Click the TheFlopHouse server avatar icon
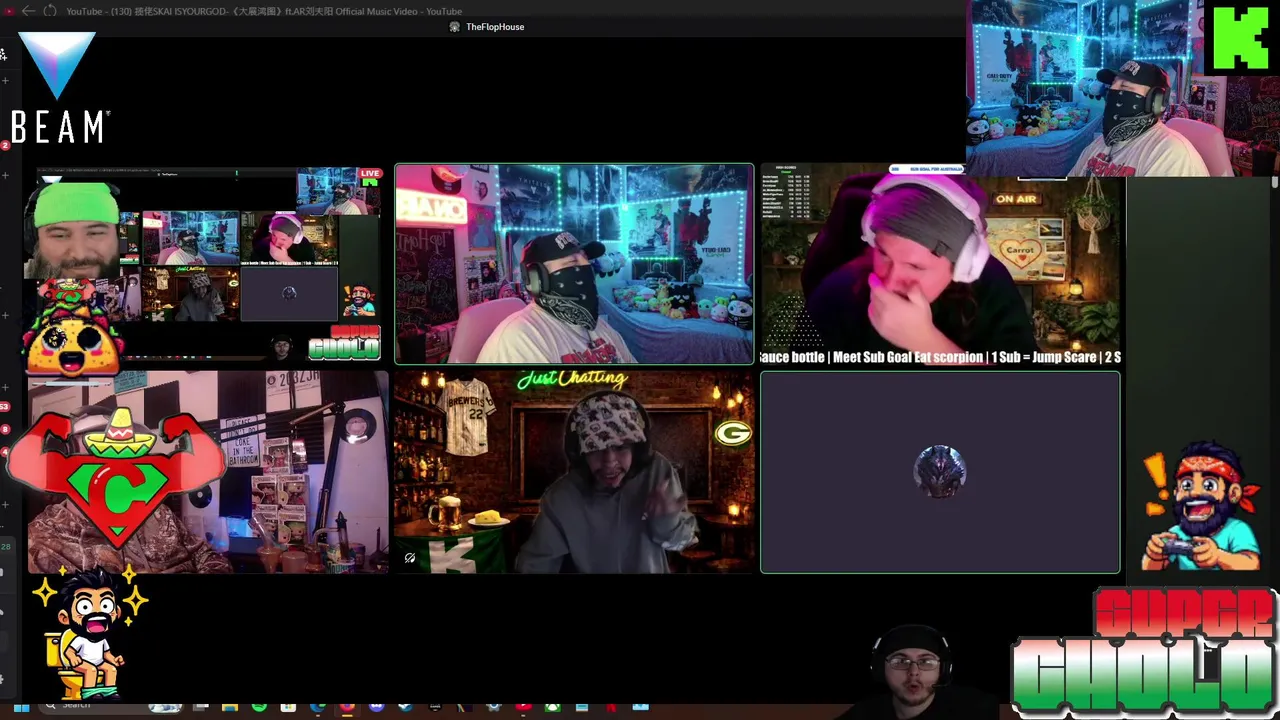Image resolution: width=1280 pixels, height=720 pixels. 455,27
